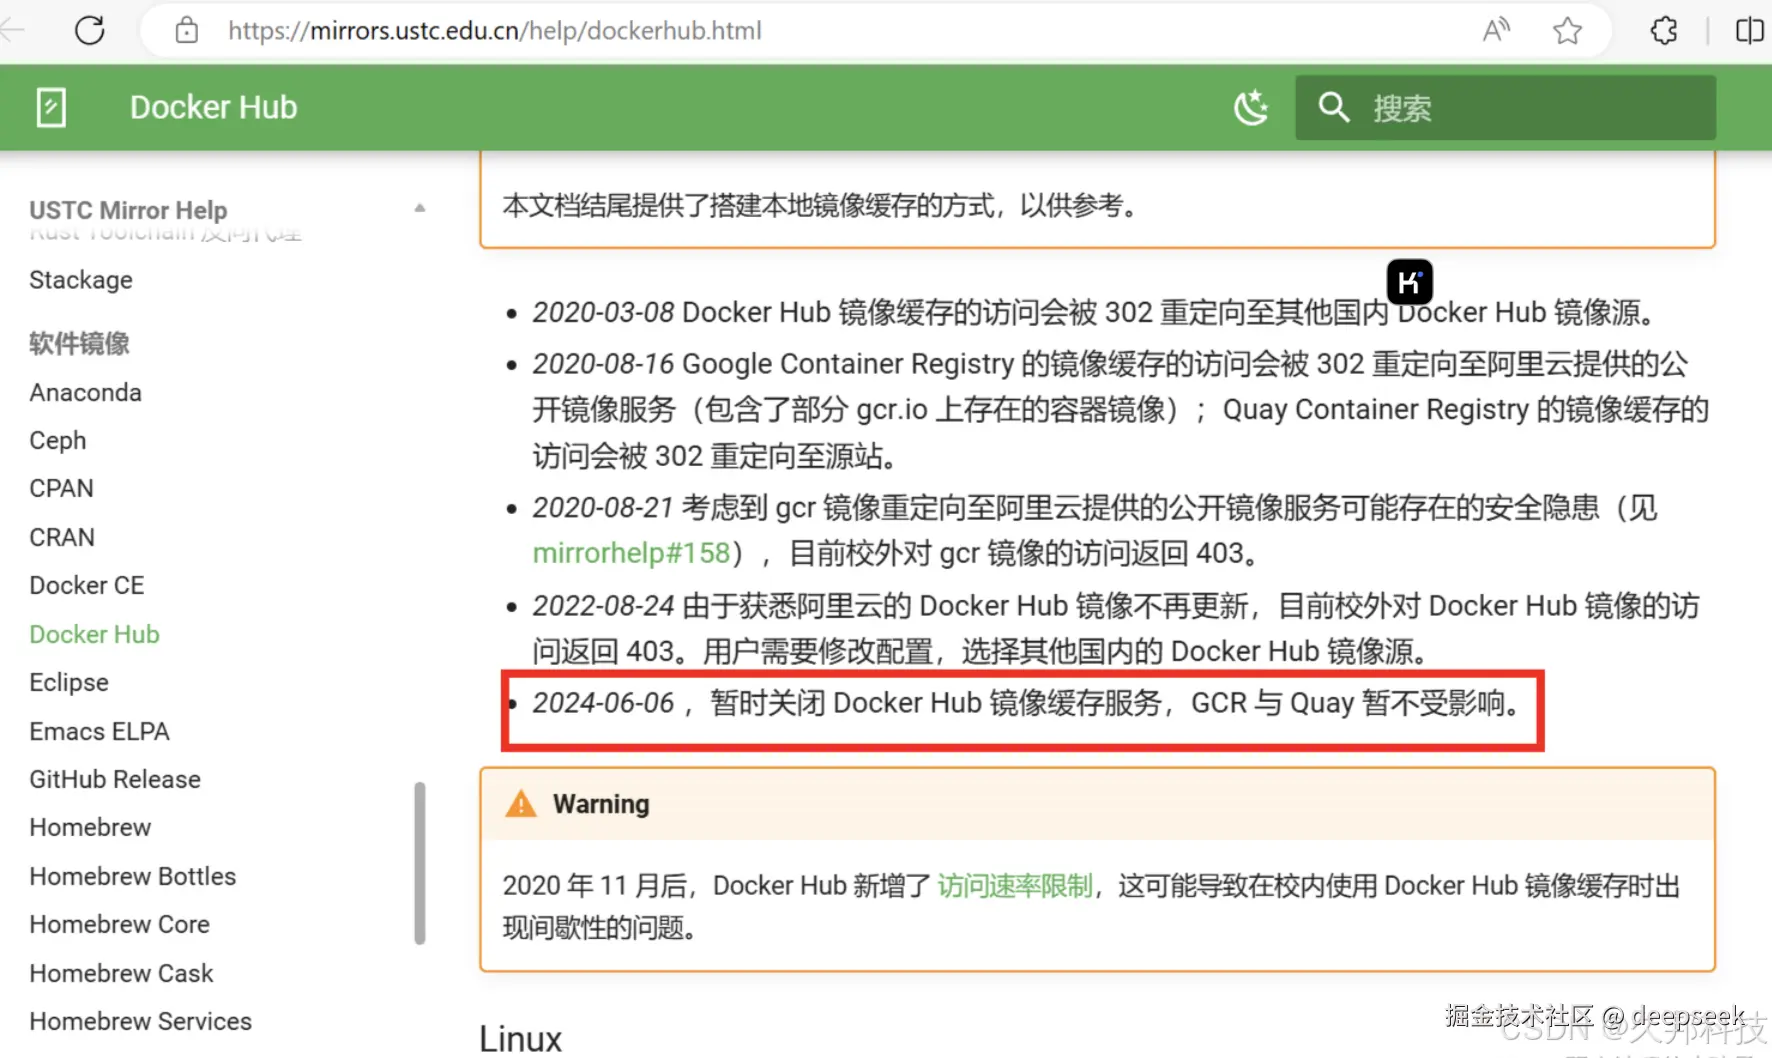Open GitHub Release in the sidebar

click(115, 780)
